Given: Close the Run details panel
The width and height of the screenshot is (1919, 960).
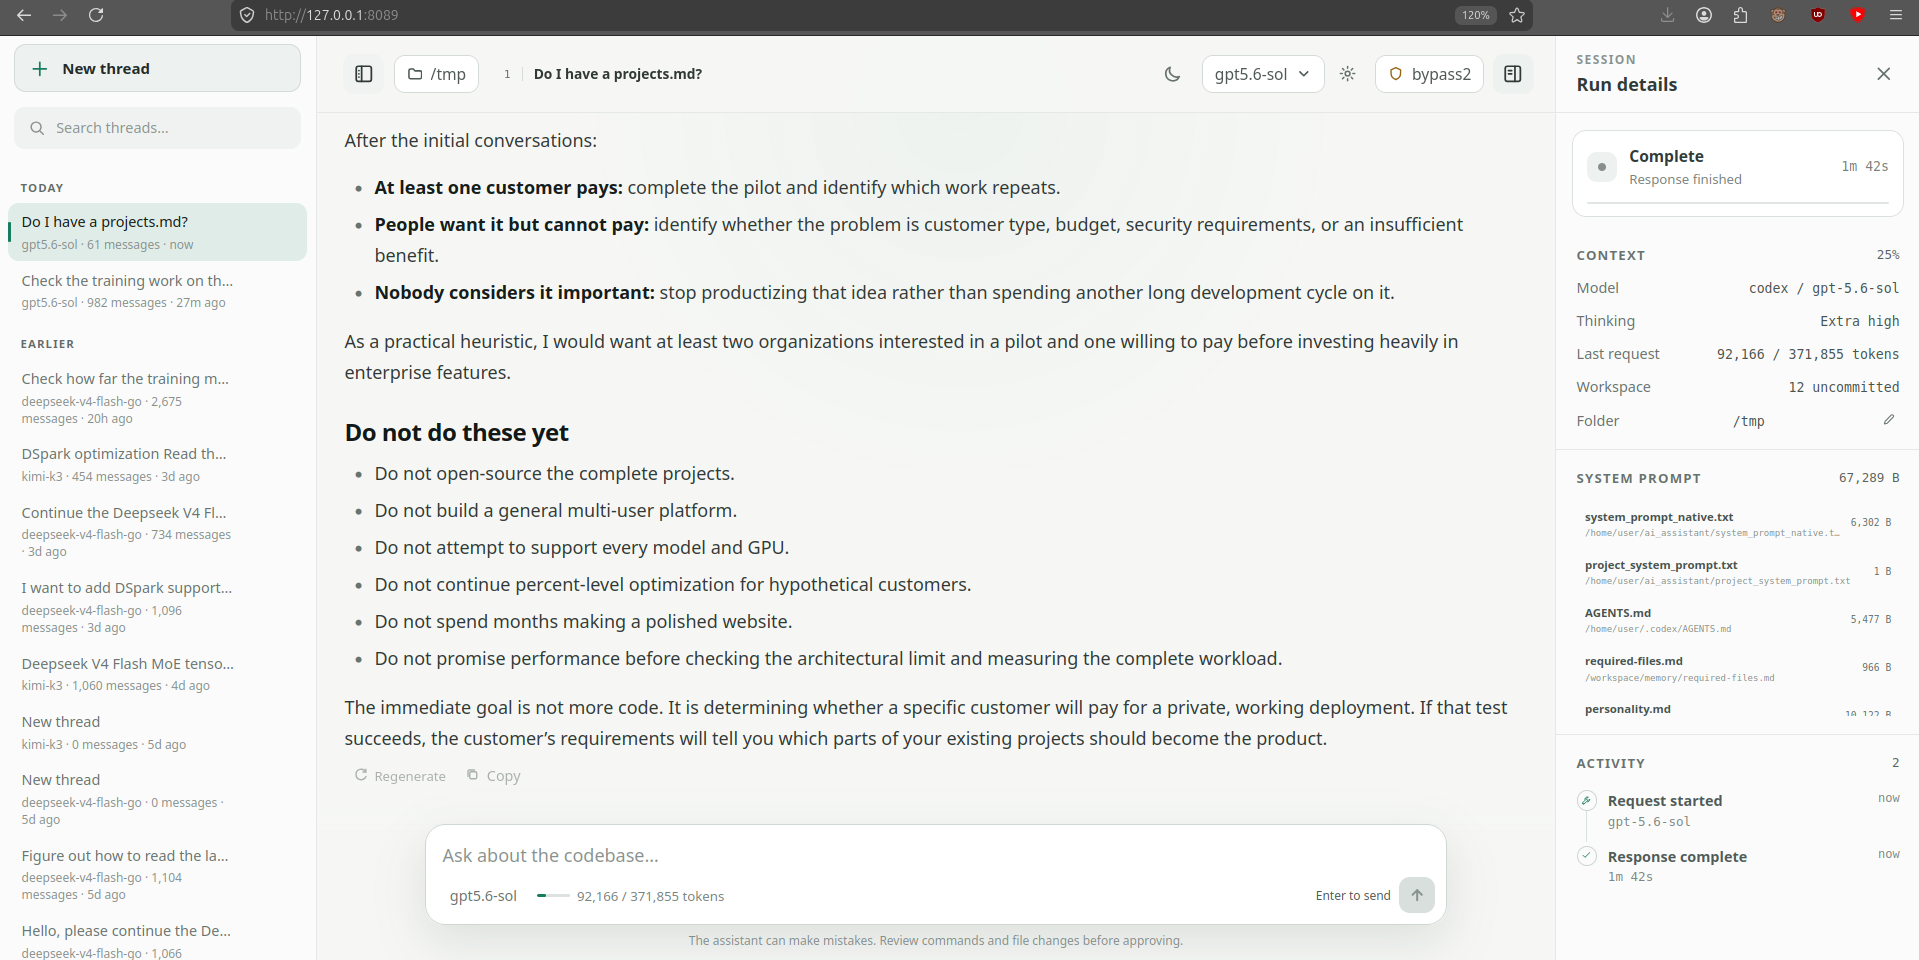Looking at the screenshot, I should tap(1883, 74).
